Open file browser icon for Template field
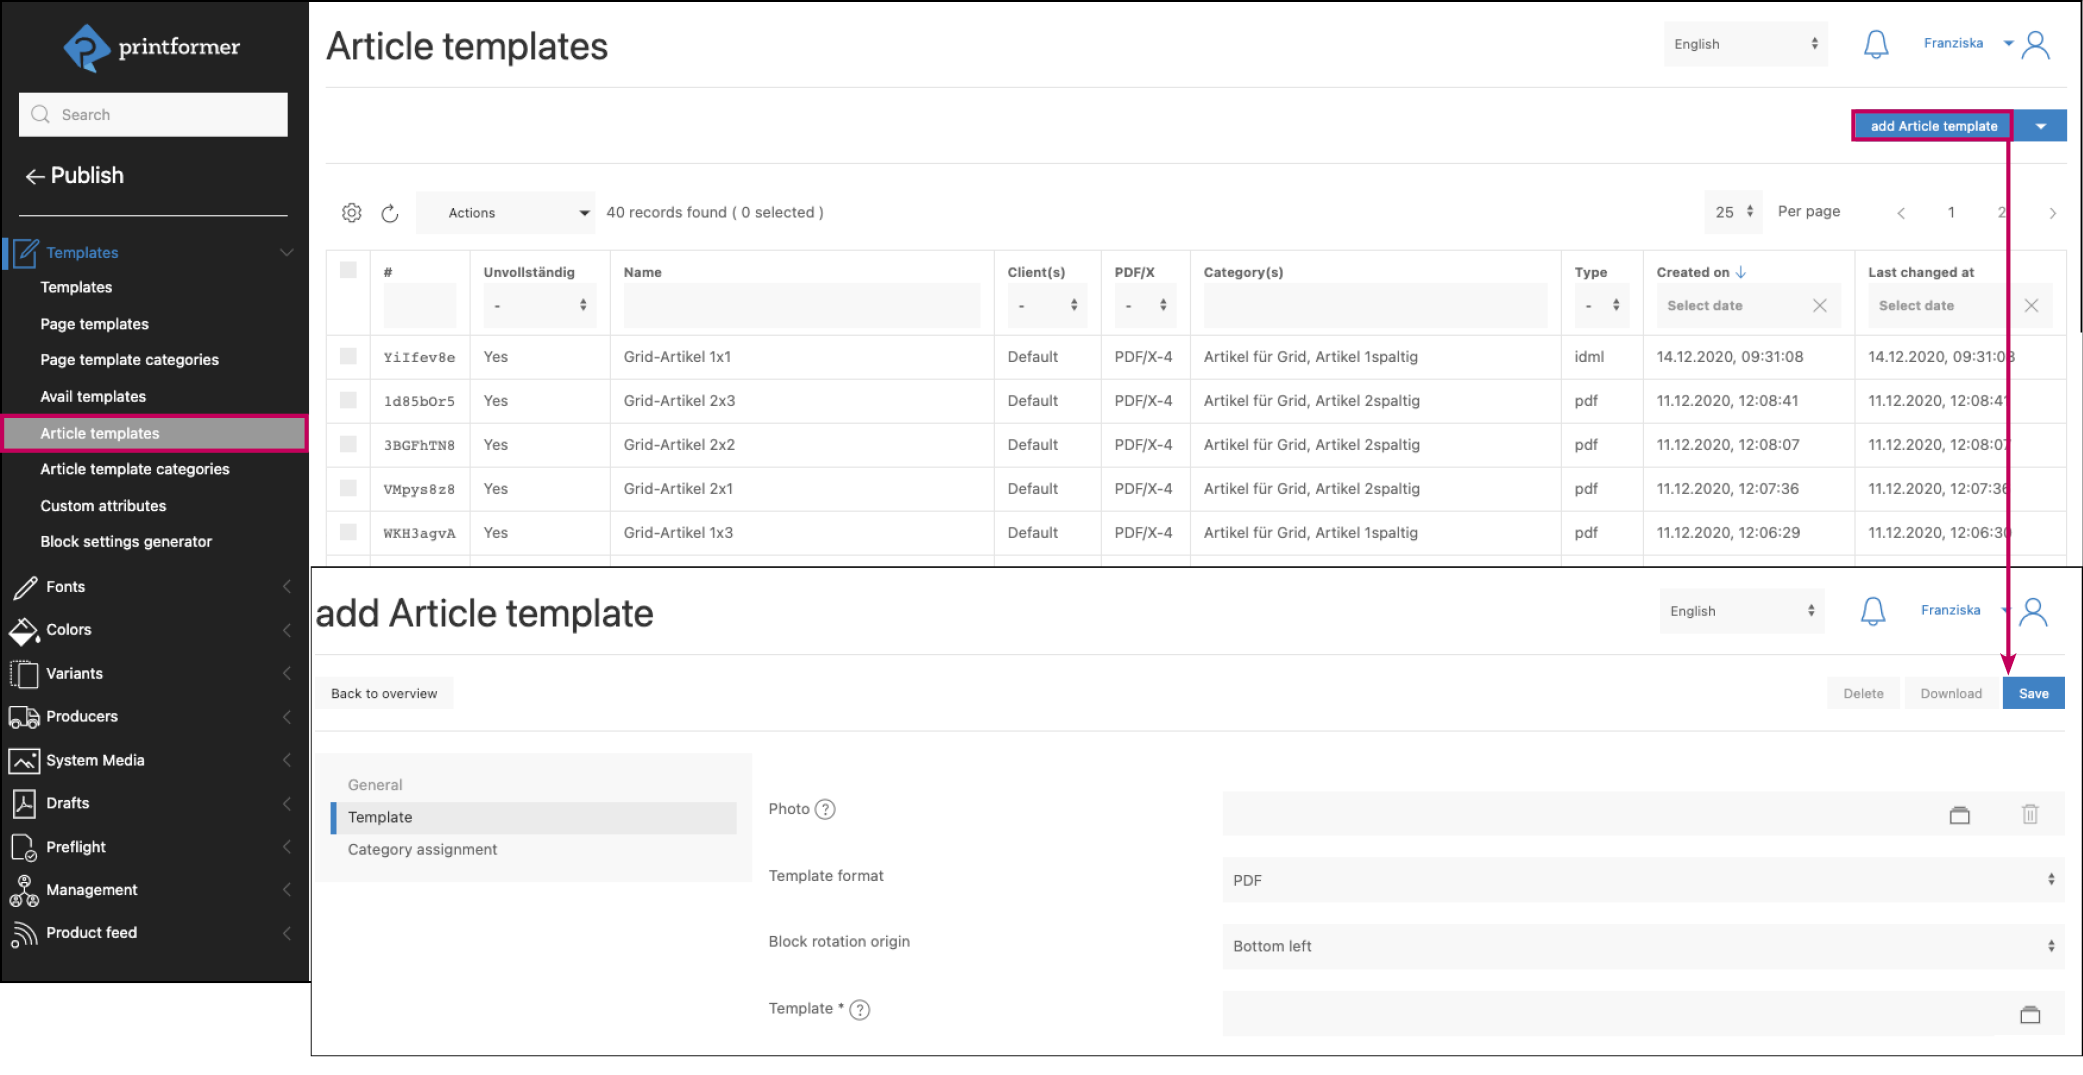2083x1075 pixels. click(x=2029, y=1014)
